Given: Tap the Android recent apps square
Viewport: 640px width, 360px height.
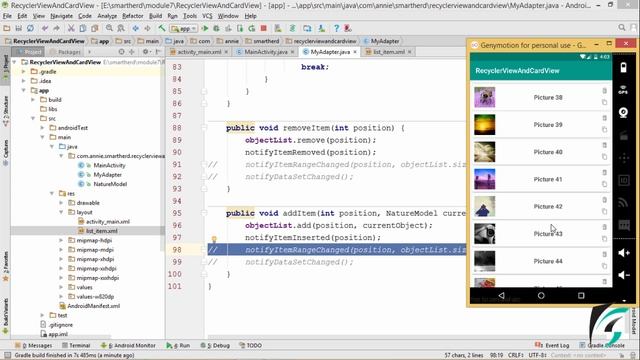Looking at the screenshot, I should tap(581, 296).
